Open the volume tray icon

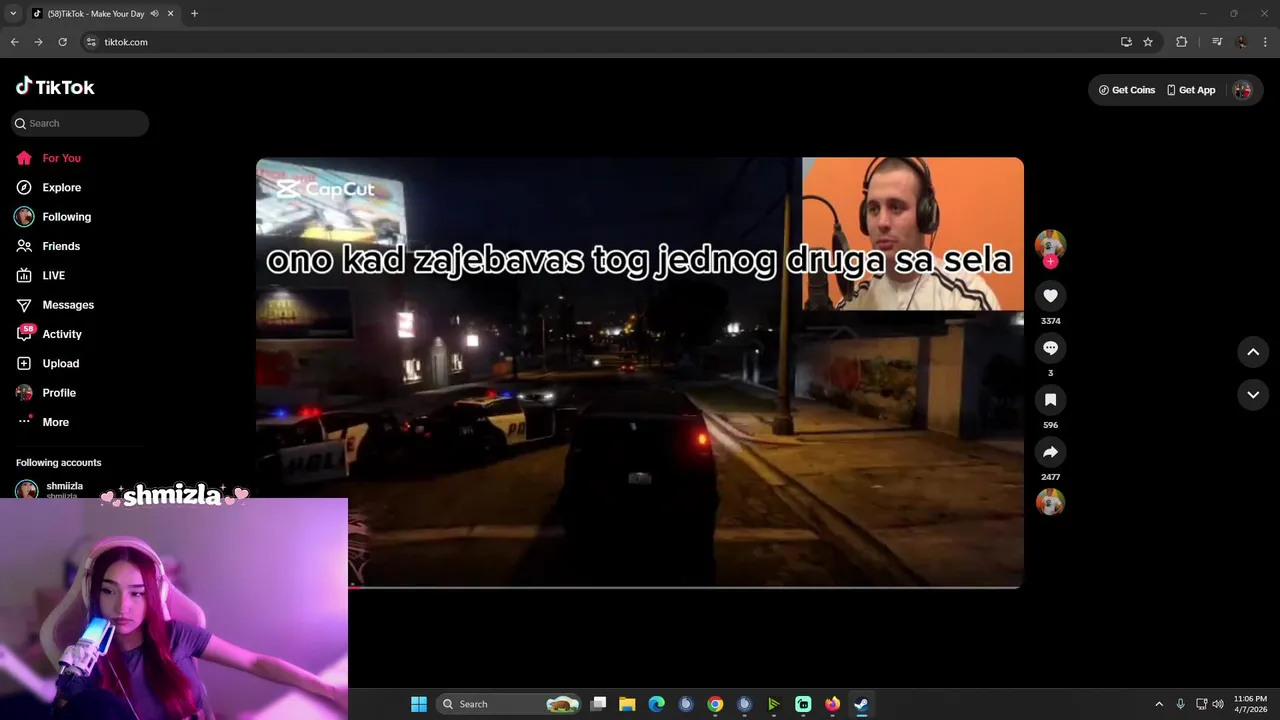click(1217, 704)
